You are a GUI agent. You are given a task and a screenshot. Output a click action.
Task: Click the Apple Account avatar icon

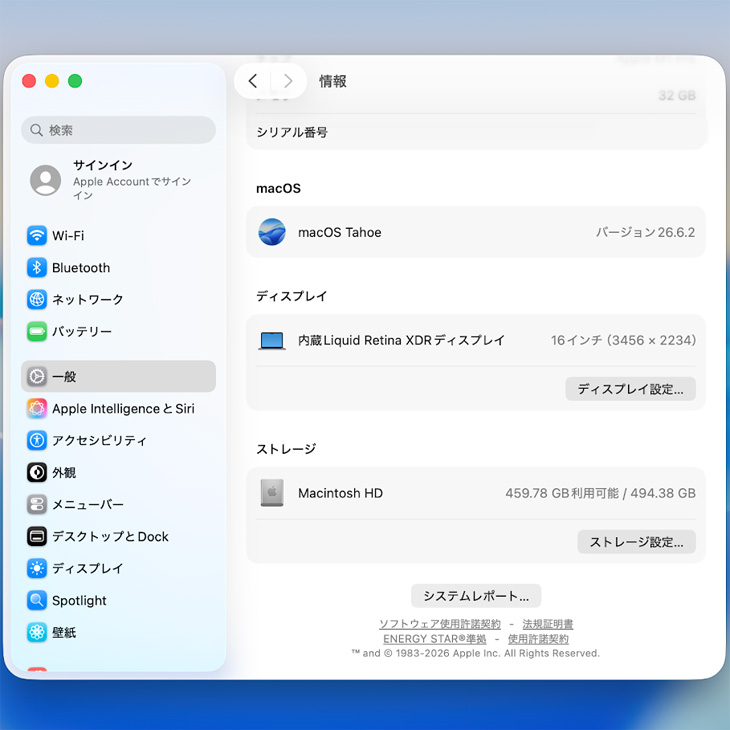pyautogui.click(x=46, y=180)
